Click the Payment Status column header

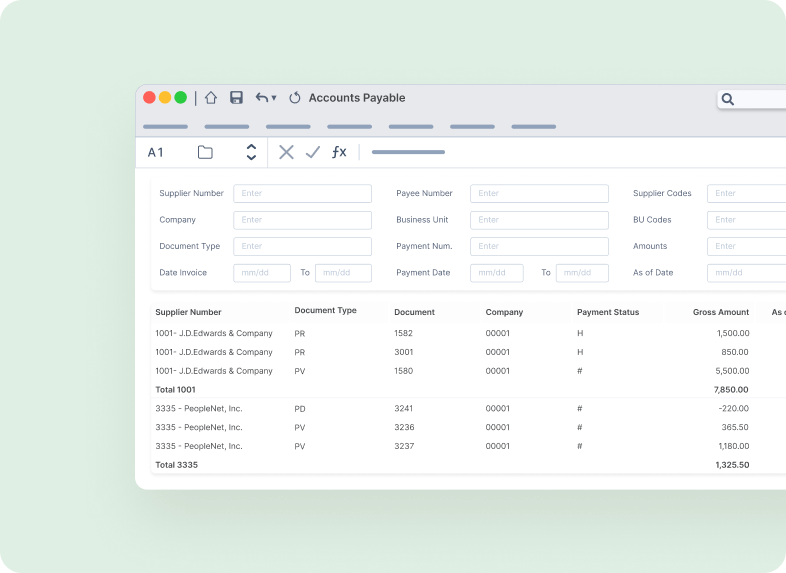tap(607, 312)
